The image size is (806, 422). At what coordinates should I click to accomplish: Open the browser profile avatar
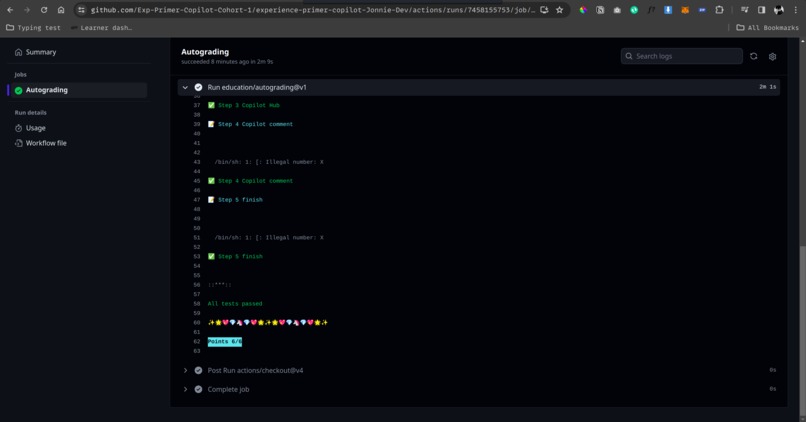(779, 10)
